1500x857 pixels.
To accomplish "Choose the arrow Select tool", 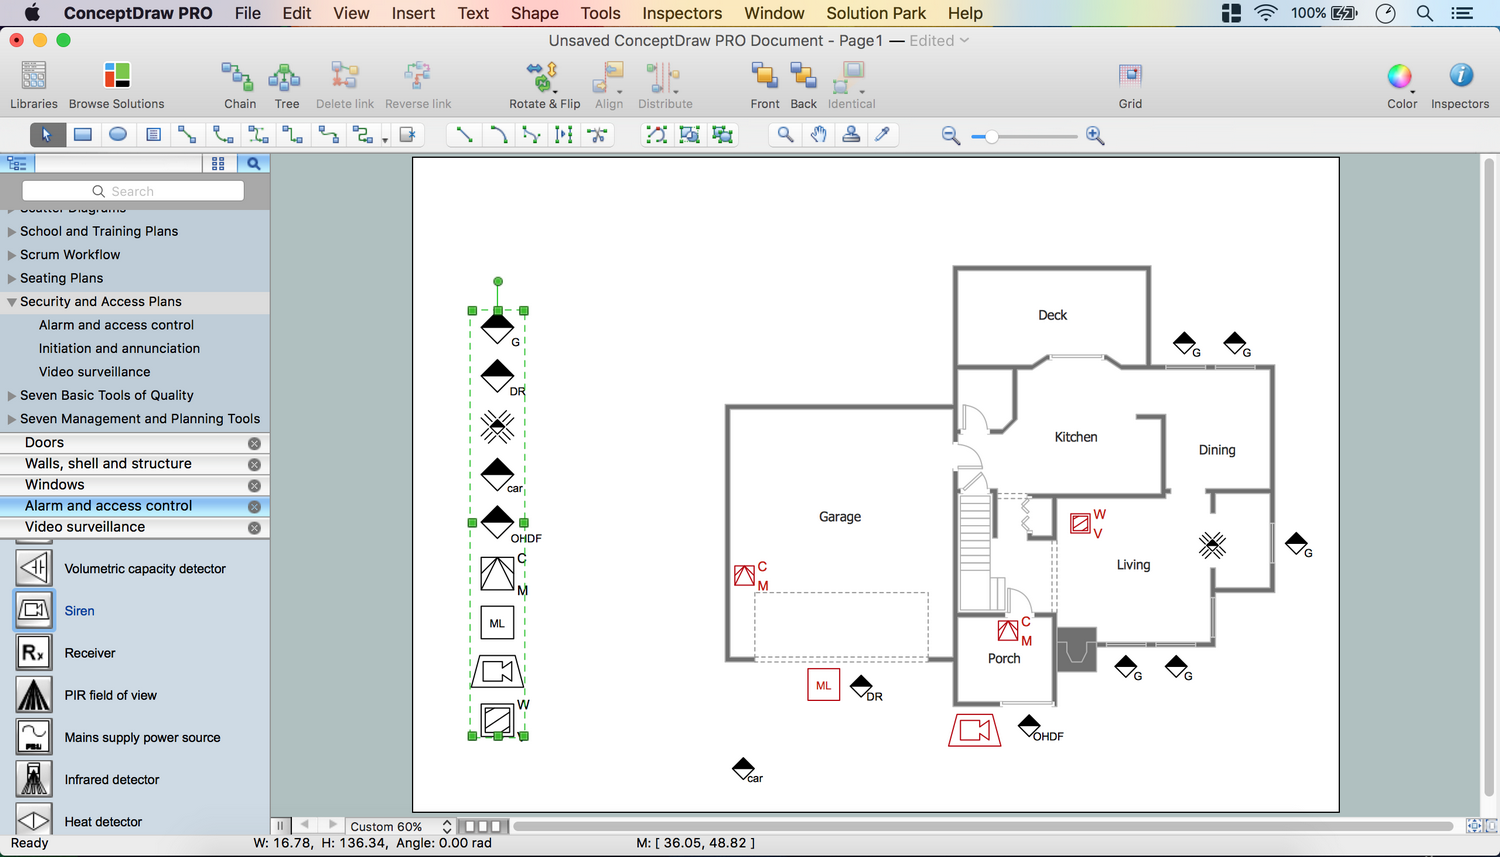I will 47,135.
